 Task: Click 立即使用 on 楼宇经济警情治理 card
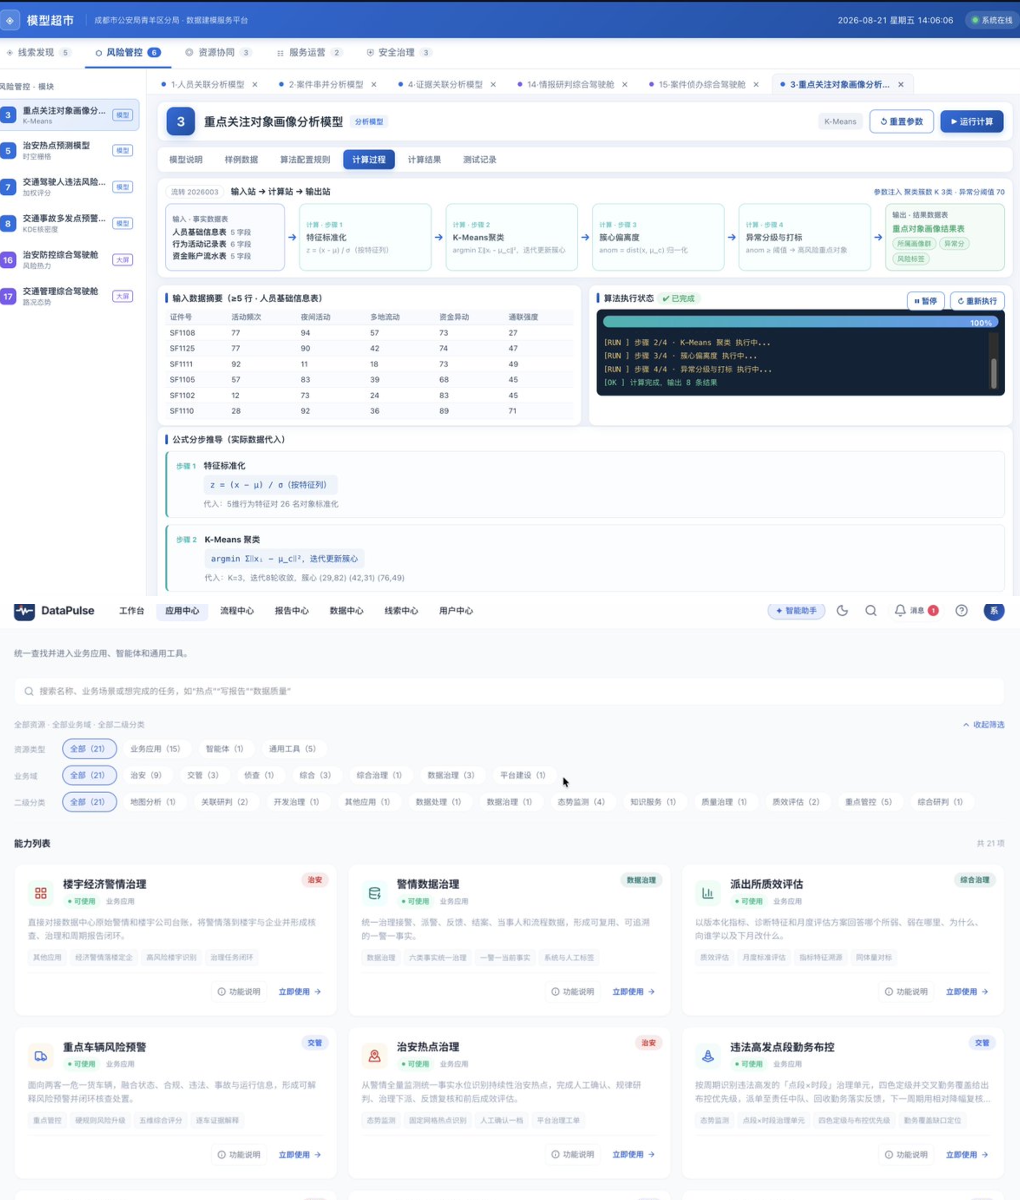click(x=300, y=992)
